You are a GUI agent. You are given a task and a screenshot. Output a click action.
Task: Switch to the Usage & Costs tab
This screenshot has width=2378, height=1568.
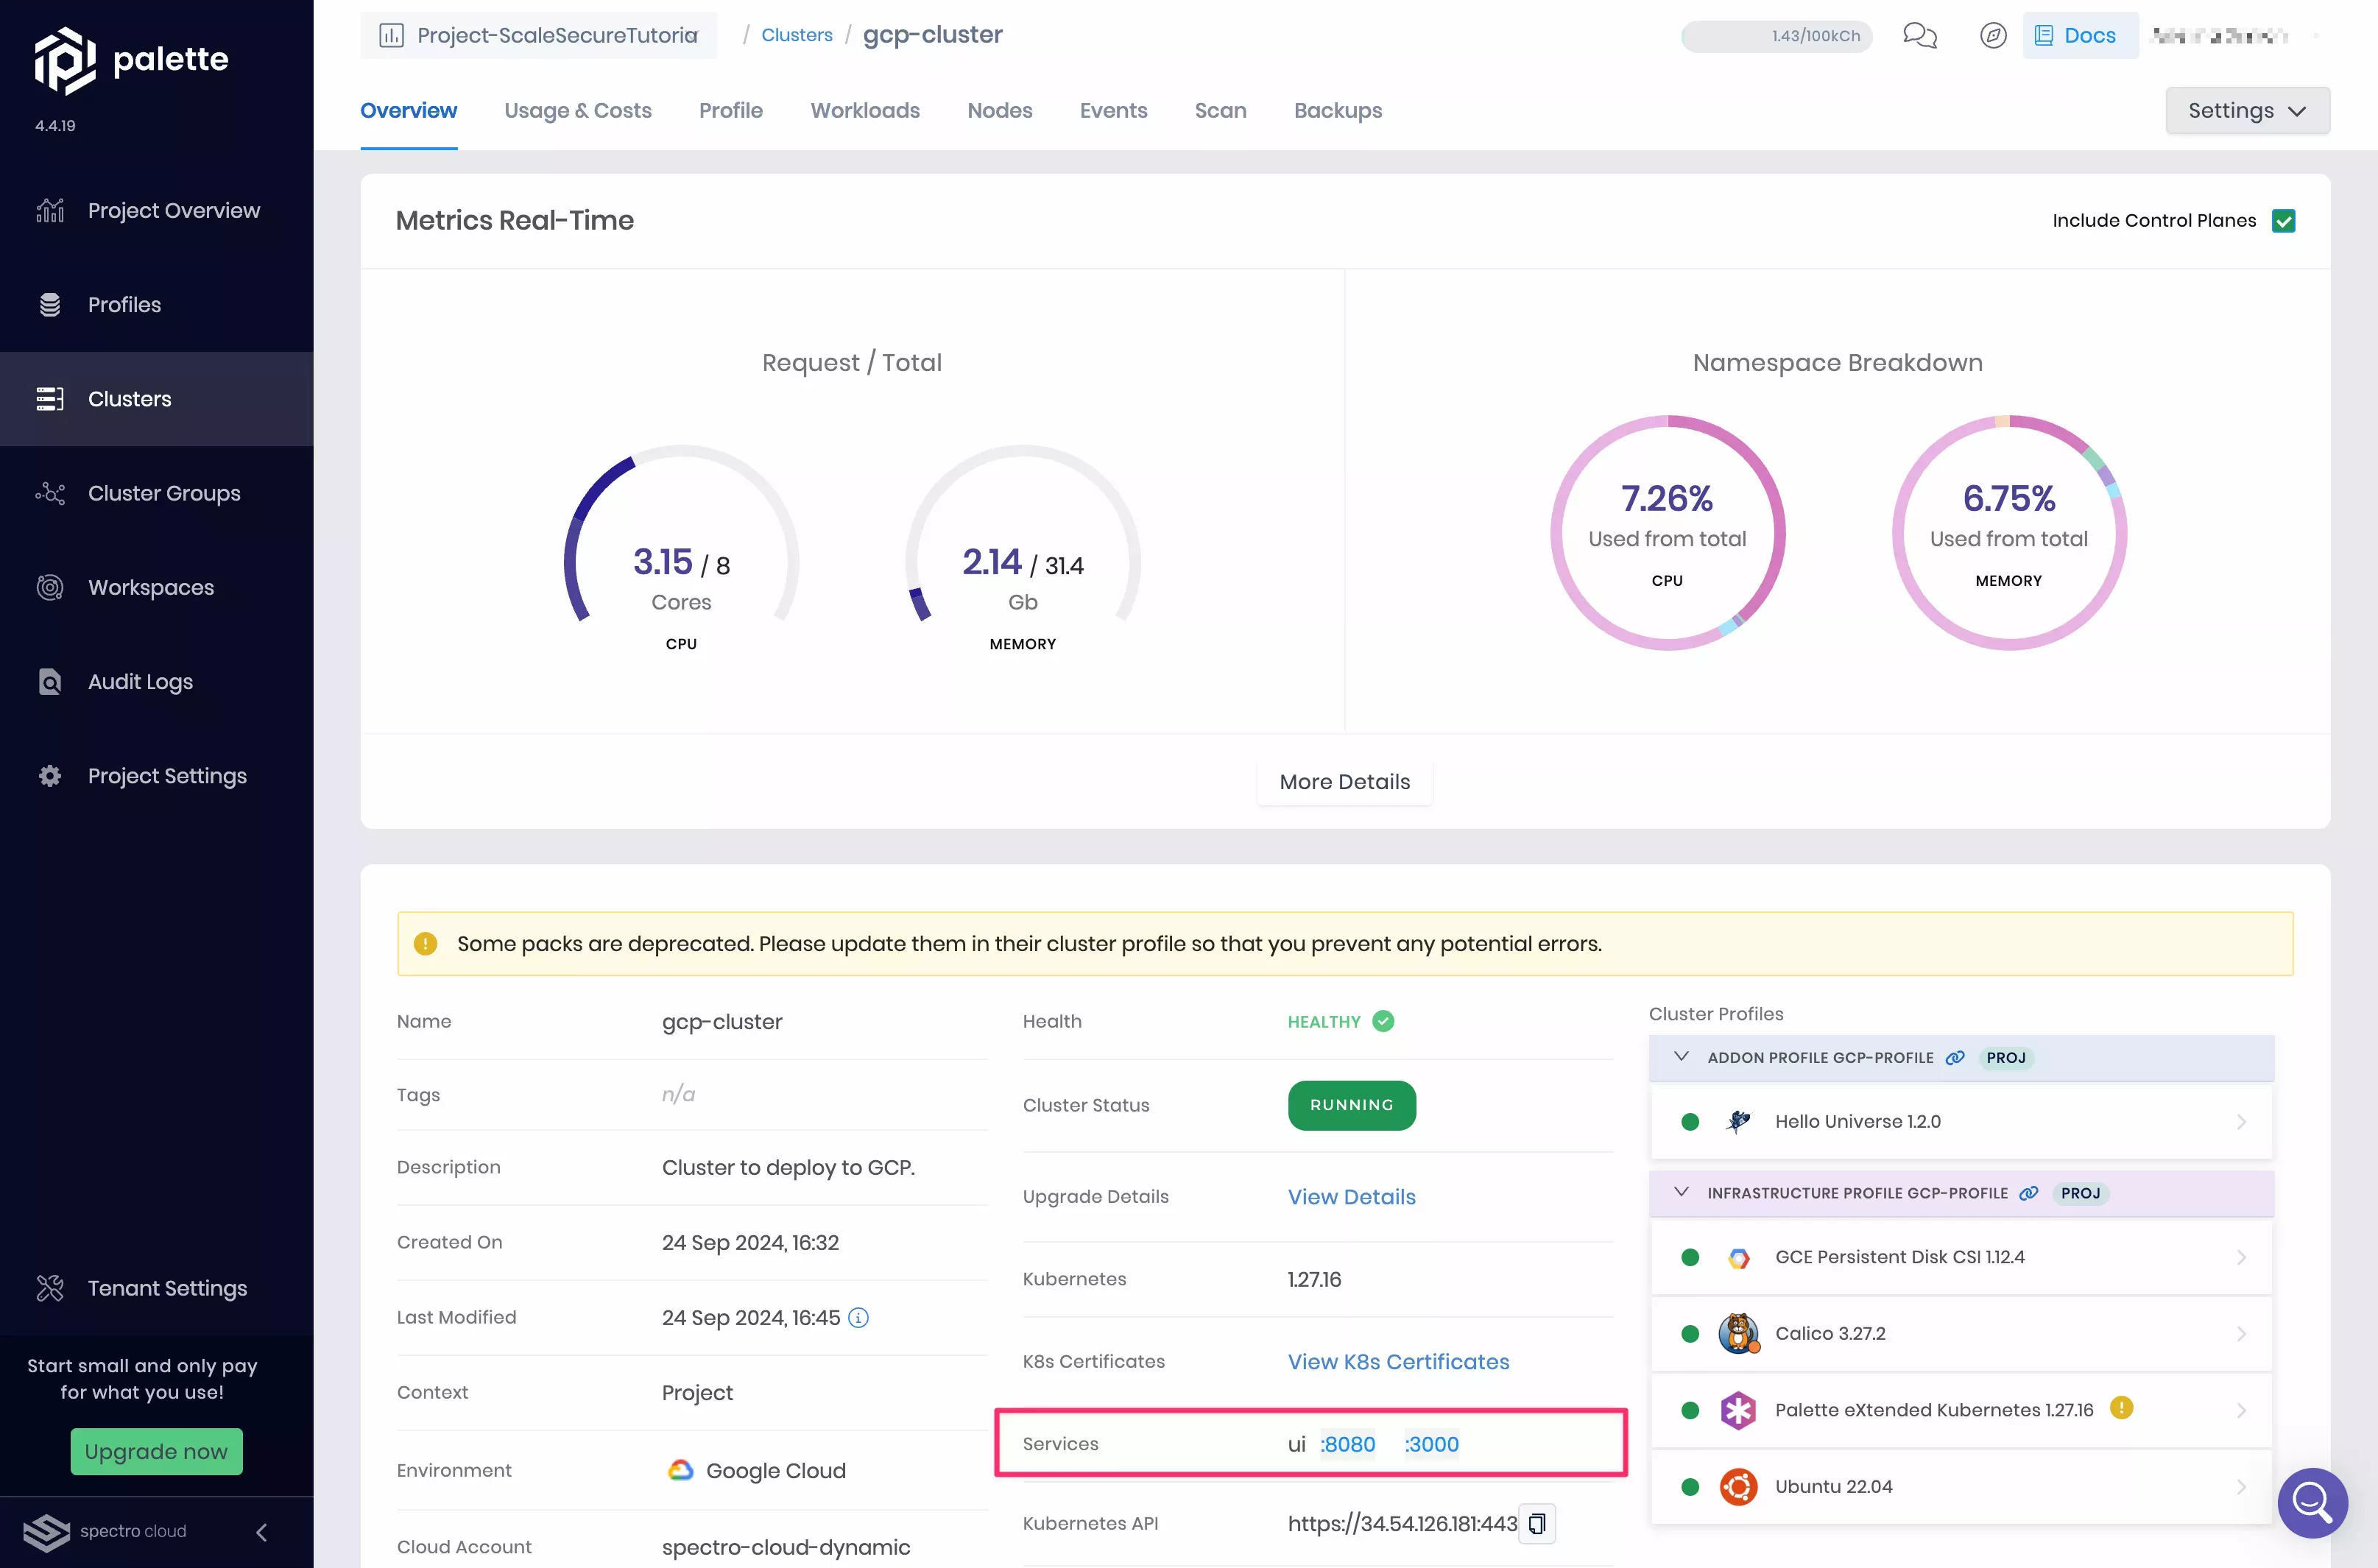578,110
